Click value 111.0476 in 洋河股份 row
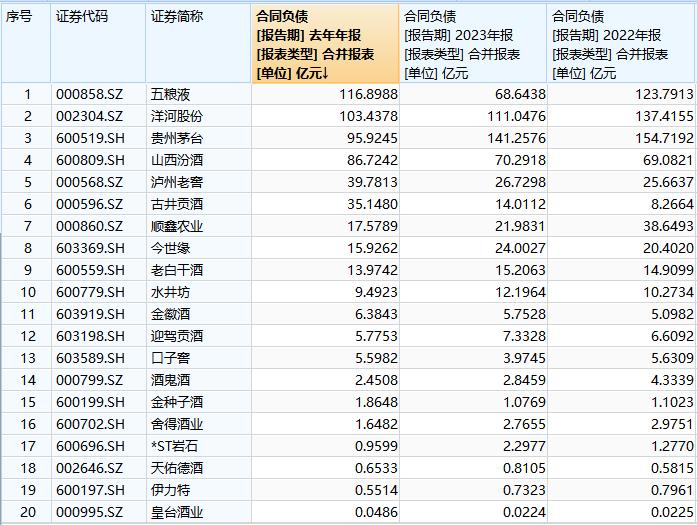The image size is (697, 525). tap(517, 116)
